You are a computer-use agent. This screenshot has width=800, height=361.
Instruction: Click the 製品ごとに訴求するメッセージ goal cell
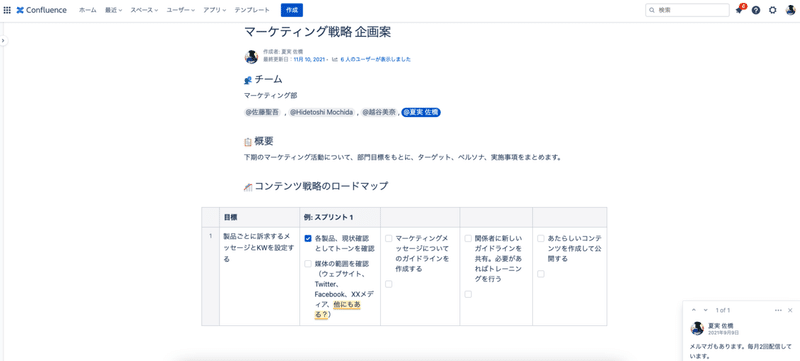(x=260, y=276)
